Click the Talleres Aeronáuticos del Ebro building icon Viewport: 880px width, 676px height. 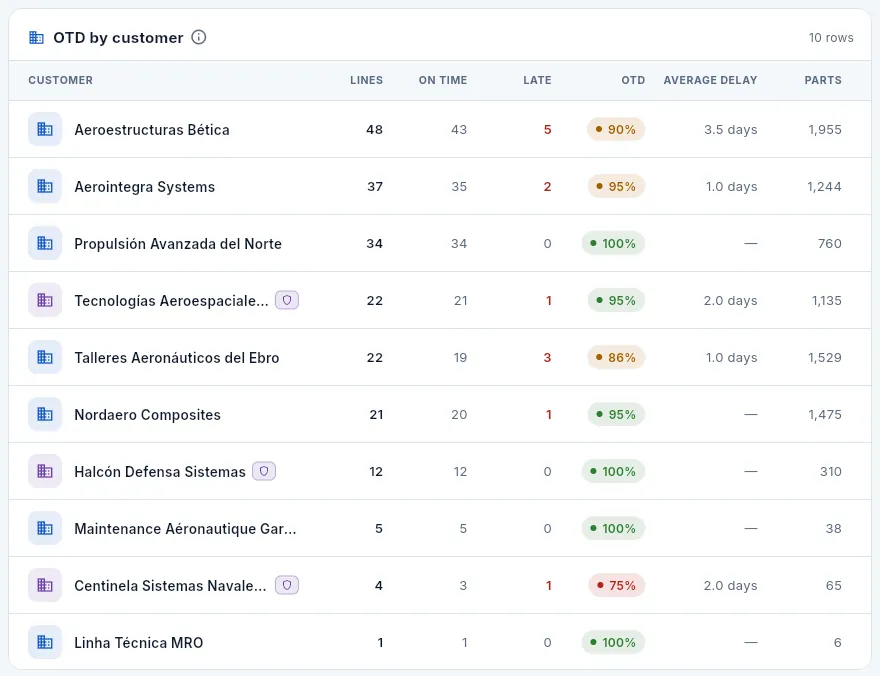(45, 357)
